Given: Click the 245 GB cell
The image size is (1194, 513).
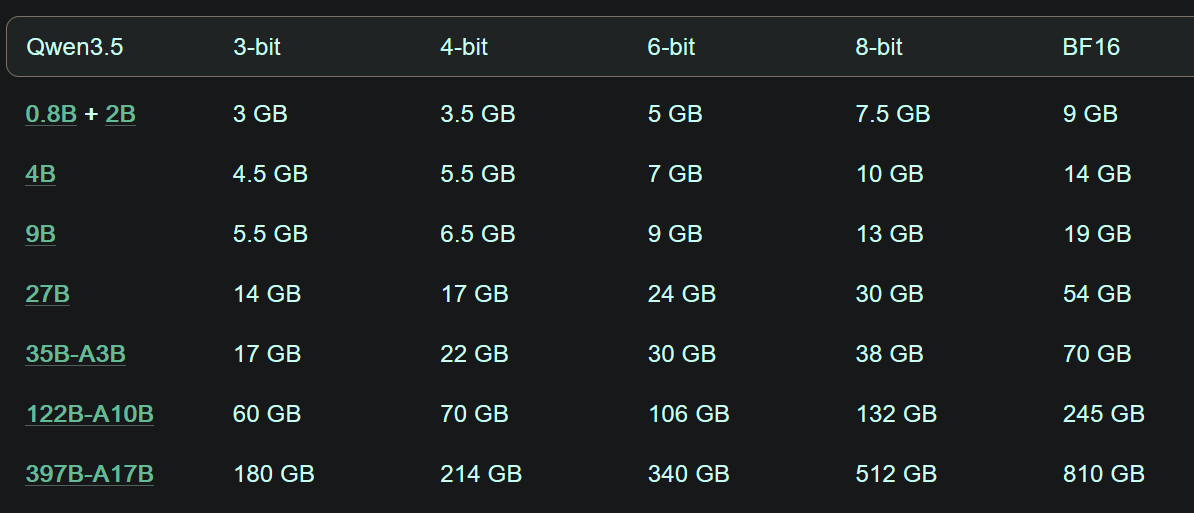Looking at the screenshot, I should click(x=1103, y=414).
